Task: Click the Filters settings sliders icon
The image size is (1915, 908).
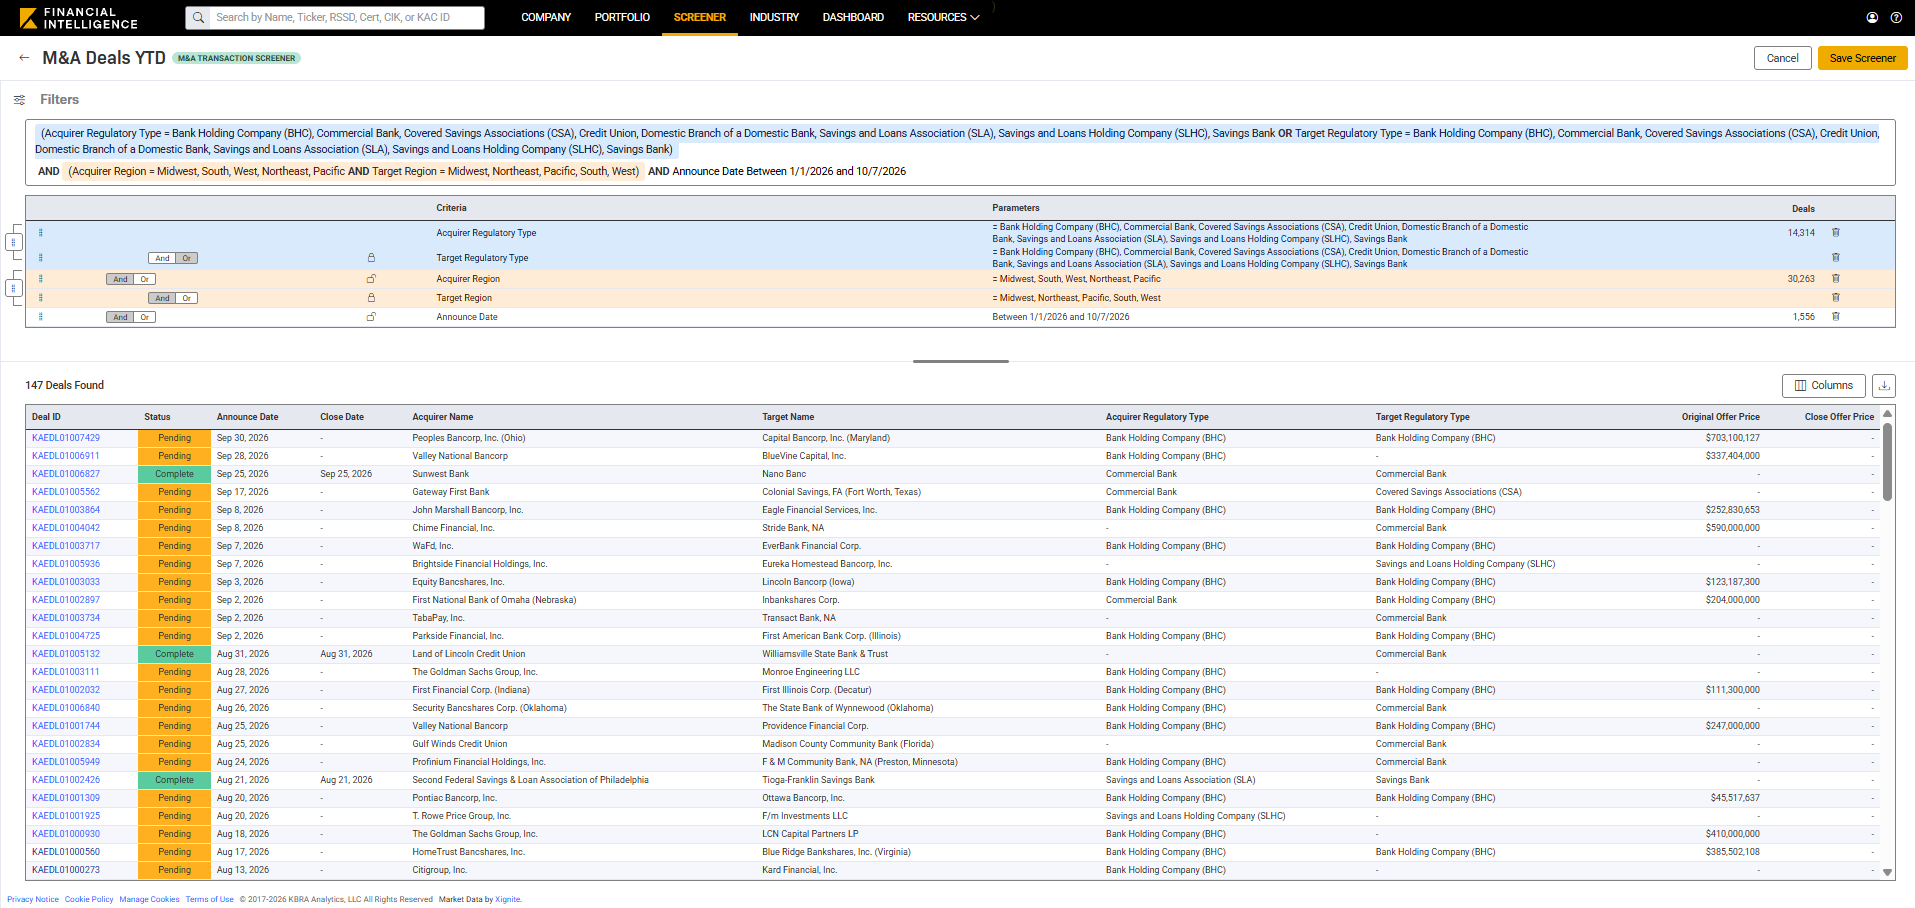Action: tap(19, 100)
